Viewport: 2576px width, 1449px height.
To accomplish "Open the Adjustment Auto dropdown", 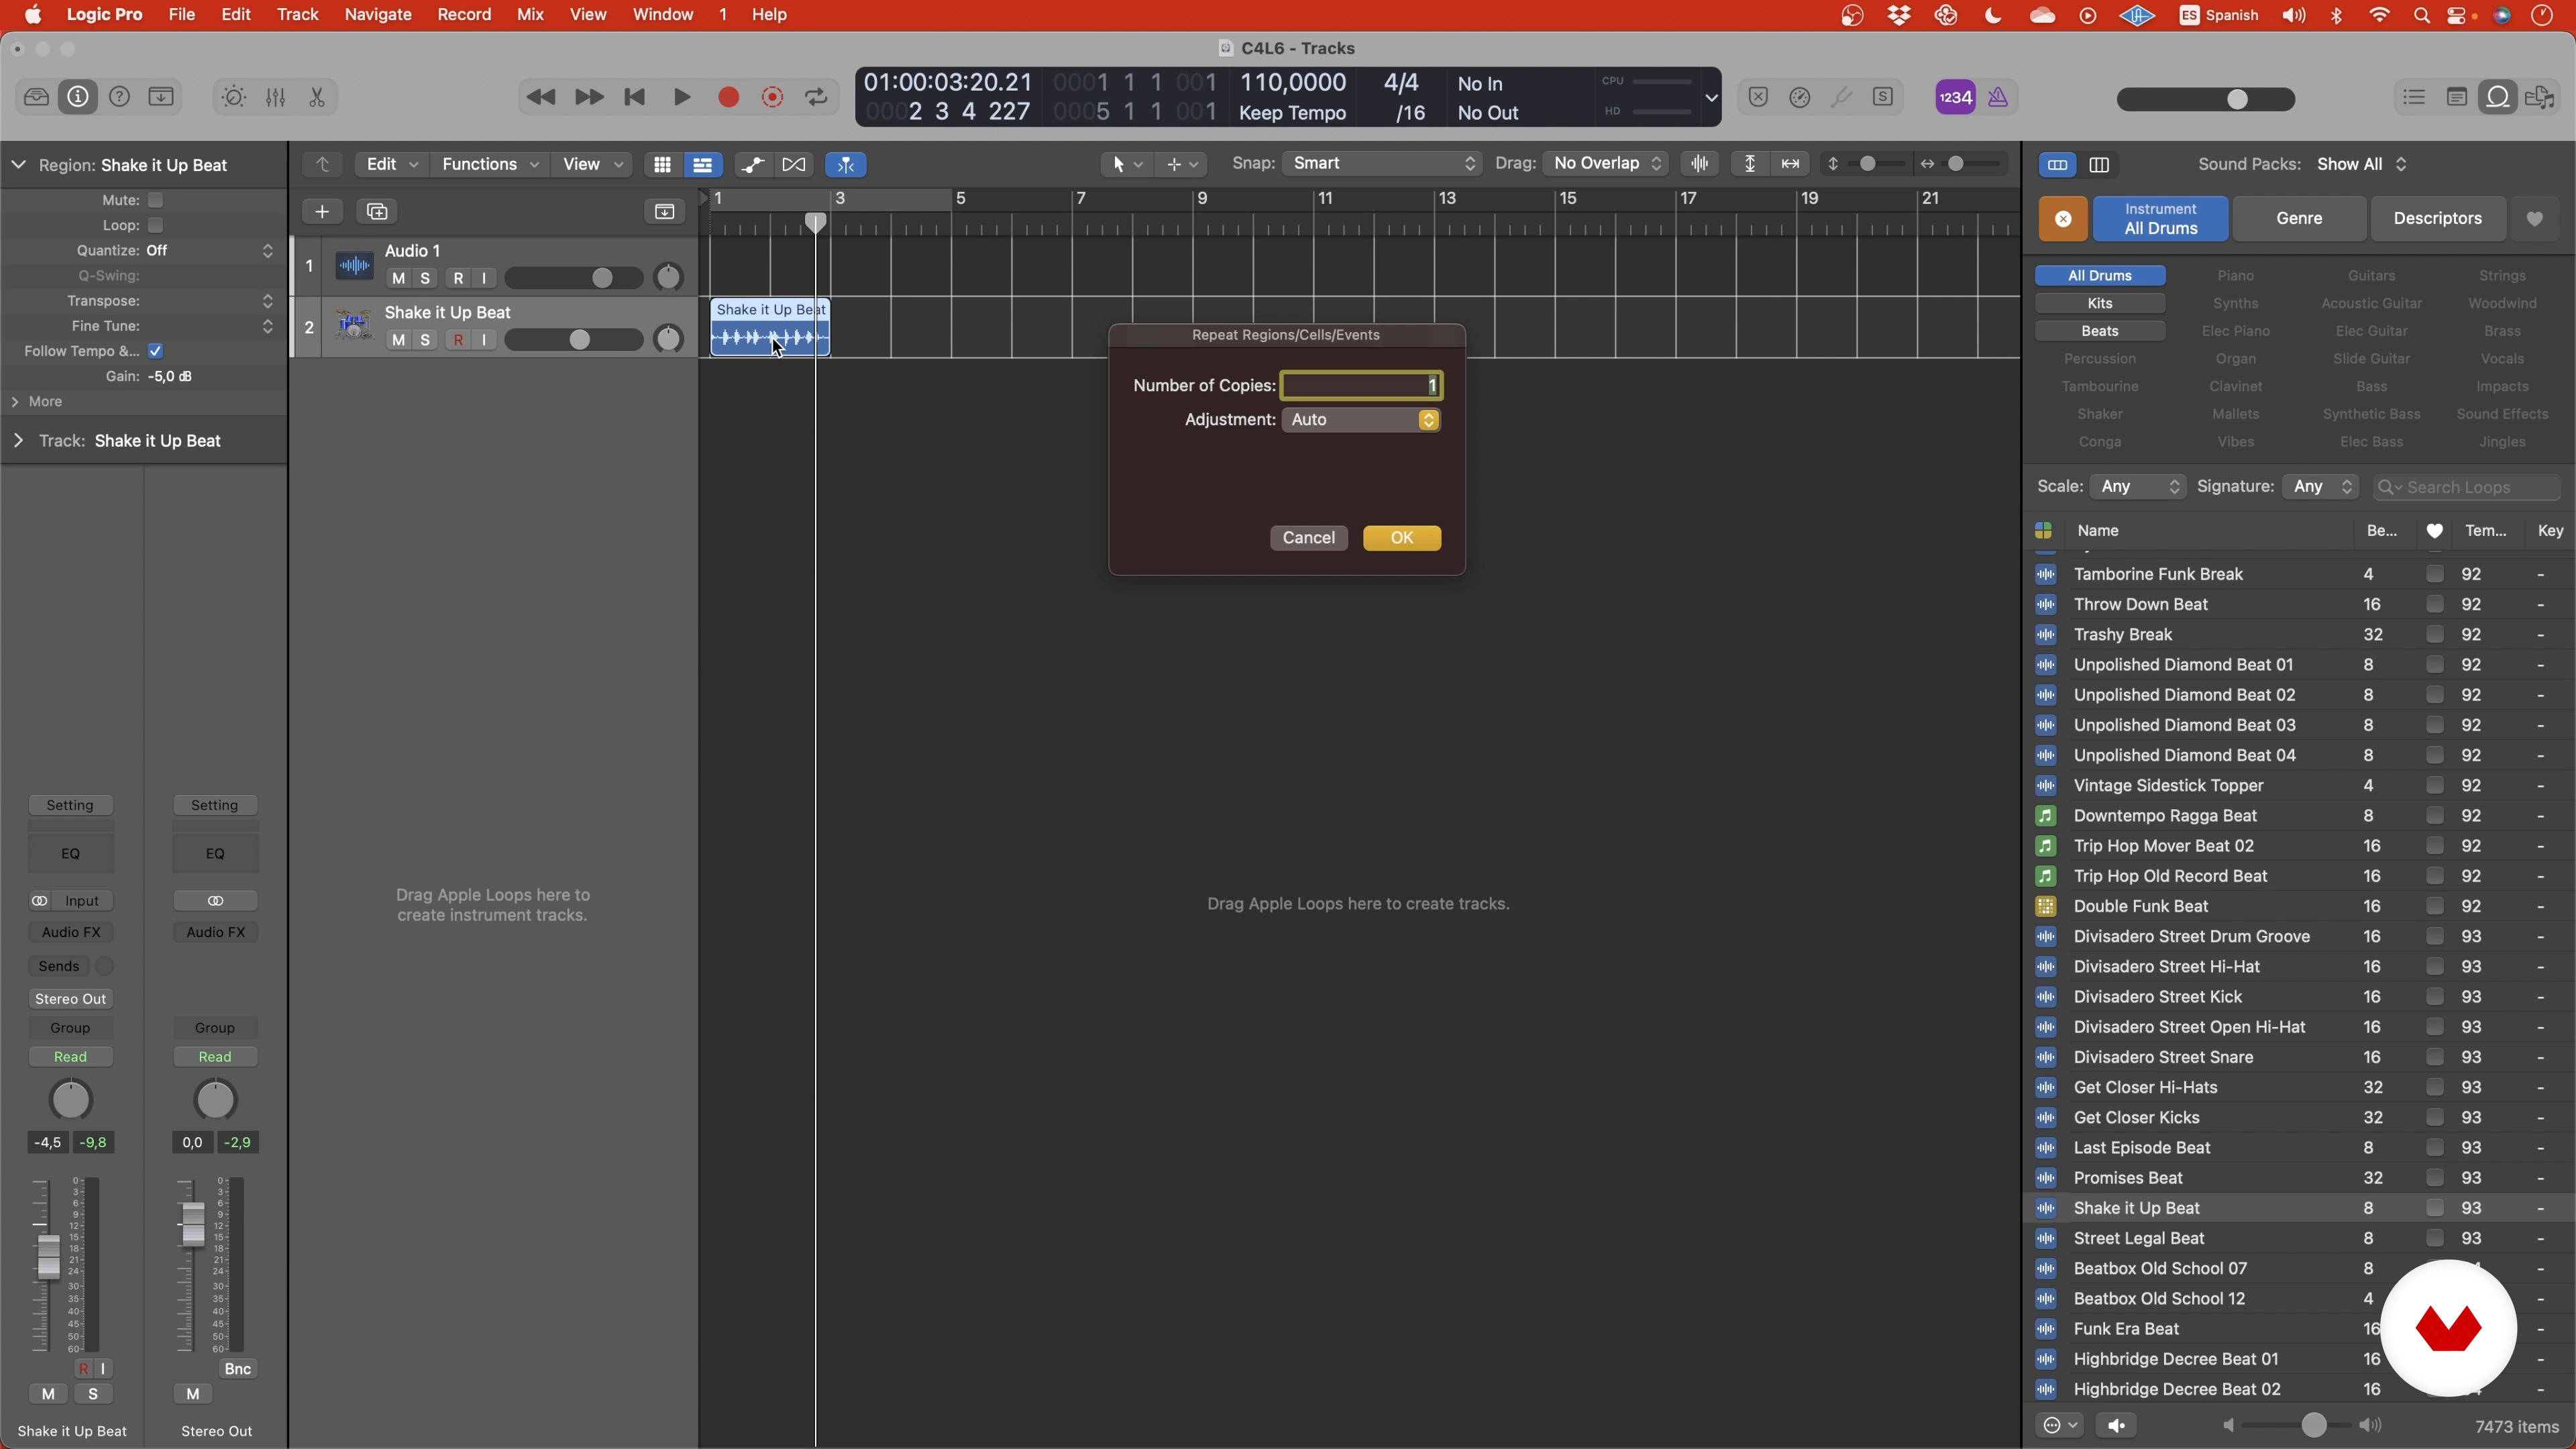I will click(x=1361, y=420).
